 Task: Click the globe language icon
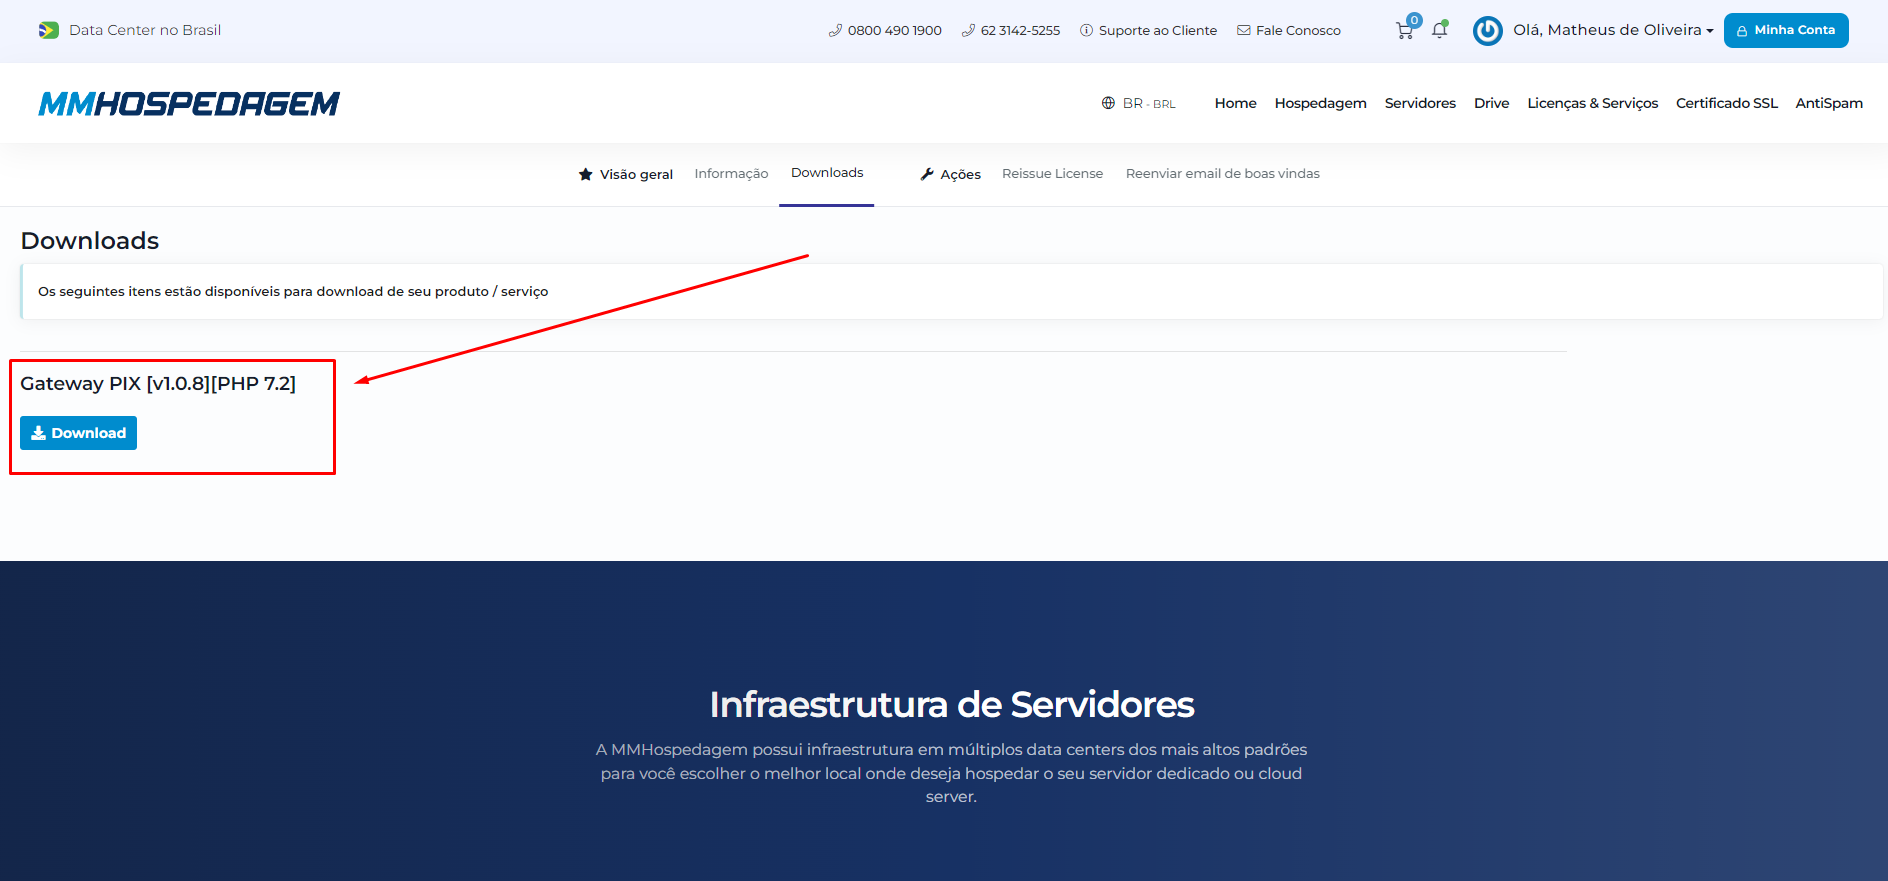[1108, 103]
